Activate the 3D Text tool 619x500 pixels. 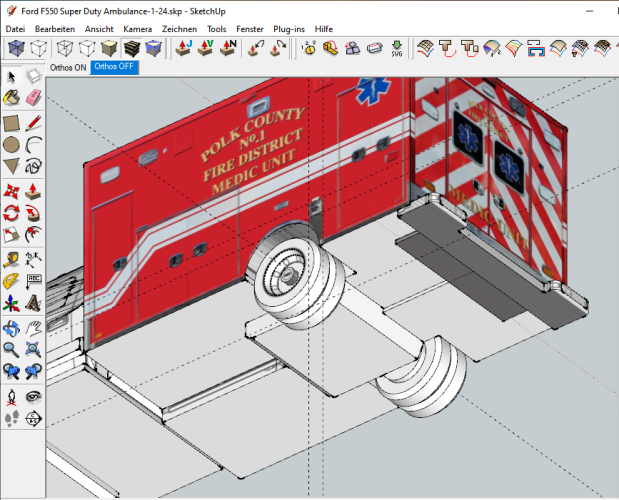click(x=34, y=303)
